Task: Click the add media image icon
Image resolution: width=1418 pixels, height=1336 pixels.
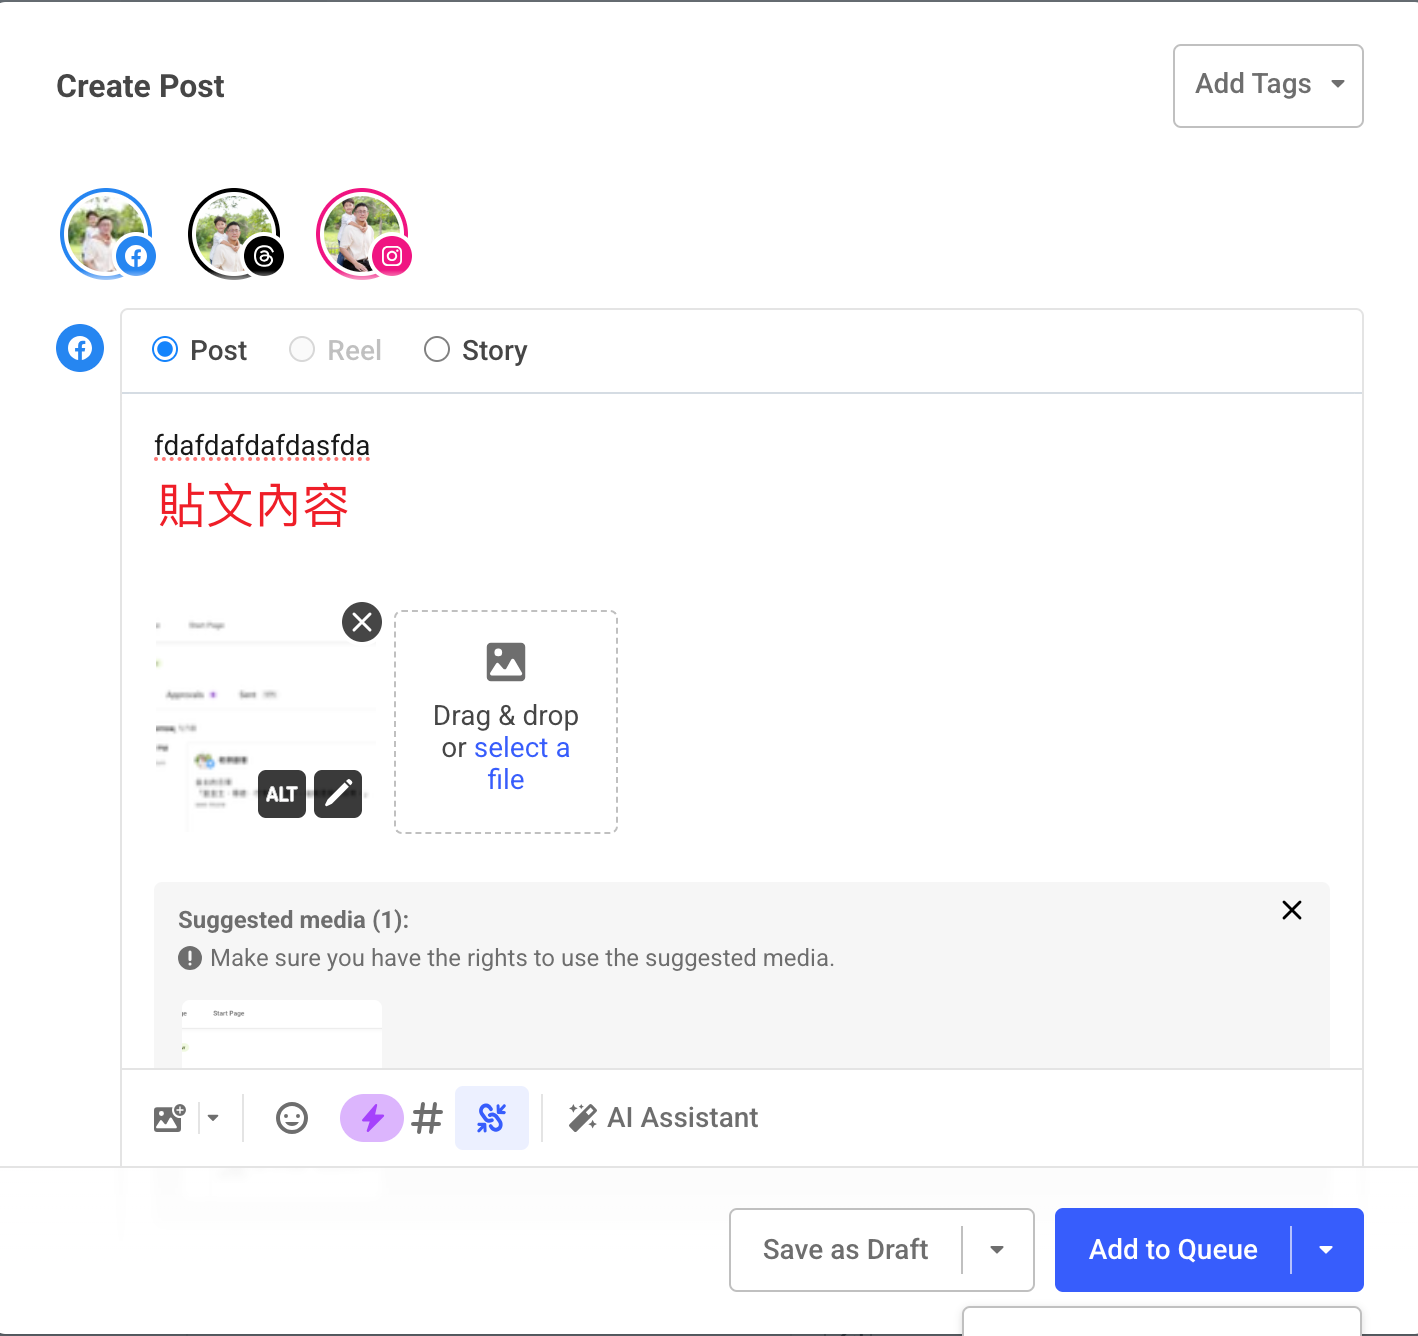Action: pyautogui.click(x=170, y=1118)
